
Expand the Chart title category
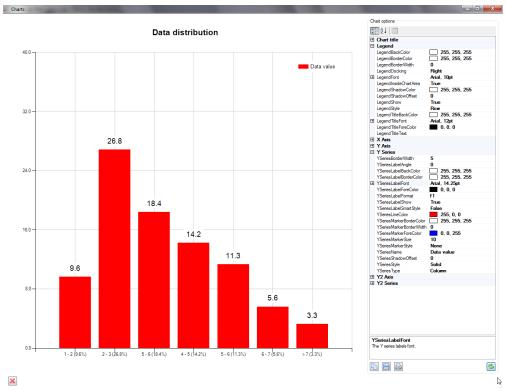pyautogui.click(x=372, y=40)
